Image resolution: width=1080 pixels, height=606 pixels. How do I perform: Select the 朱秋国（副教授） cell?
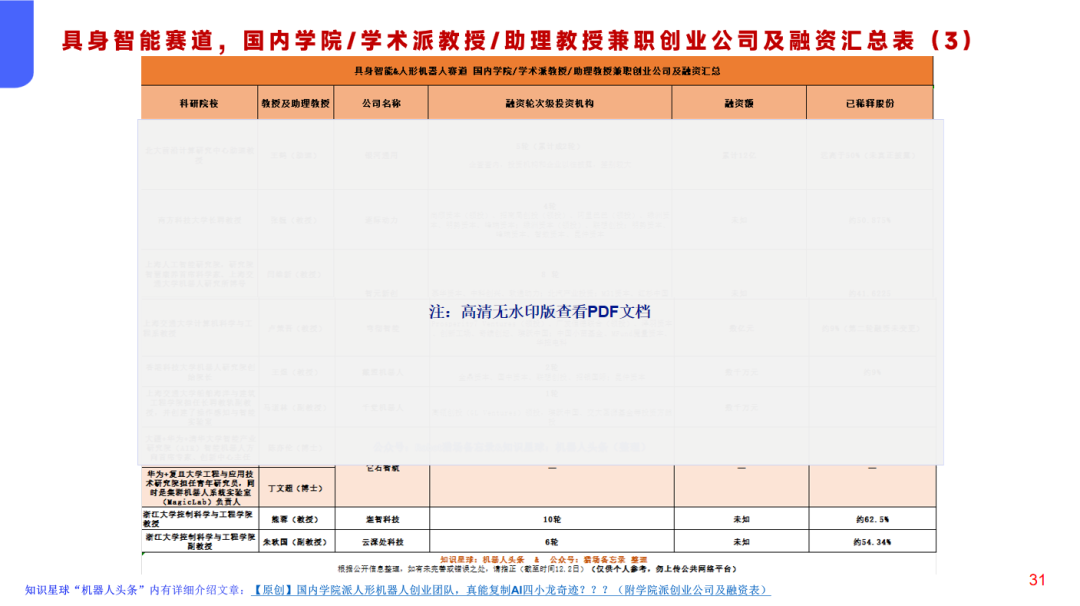295,542
